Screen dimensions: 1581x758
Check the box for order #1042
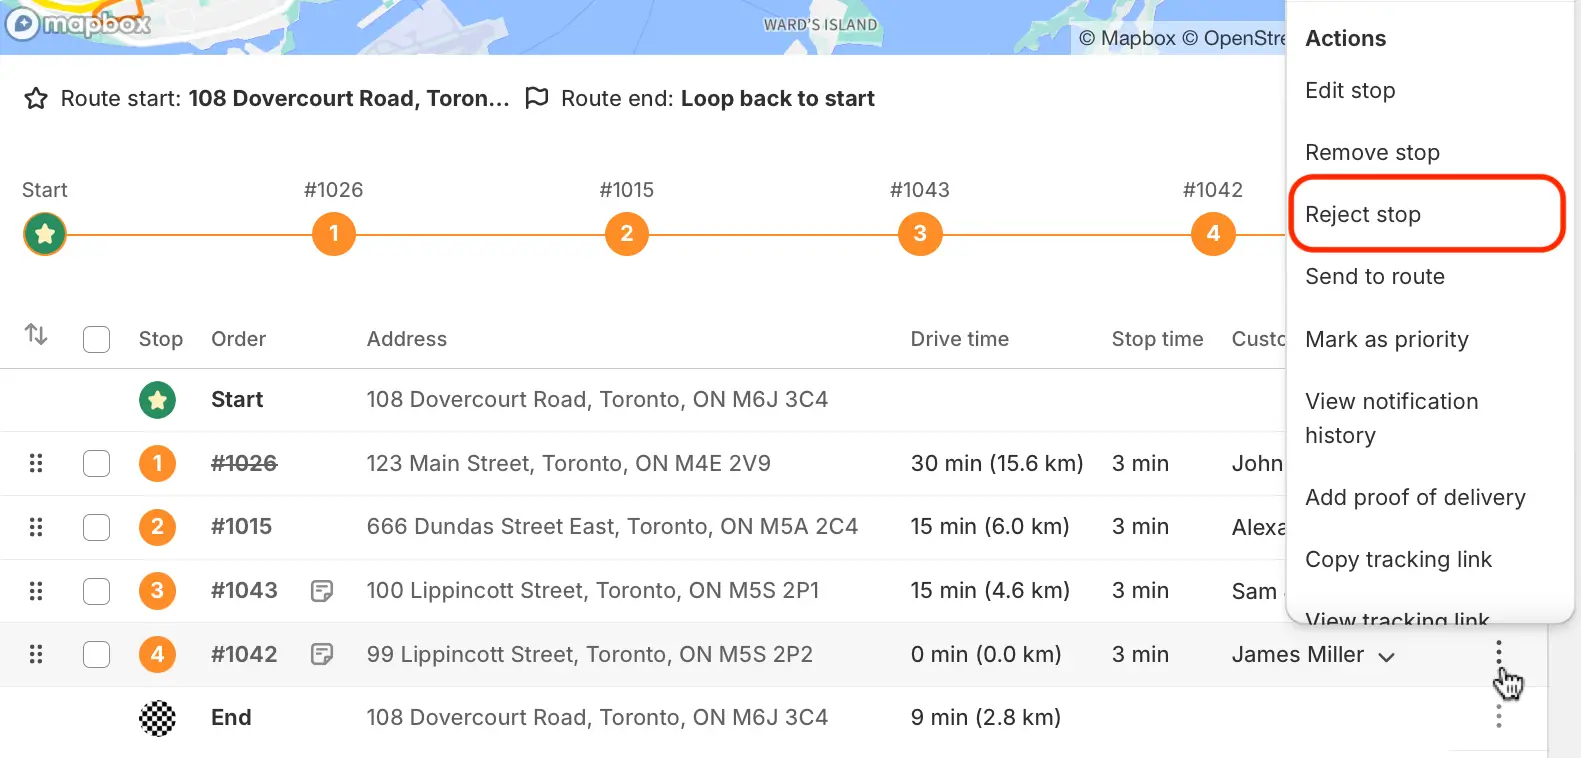click(x=96, y=655)
